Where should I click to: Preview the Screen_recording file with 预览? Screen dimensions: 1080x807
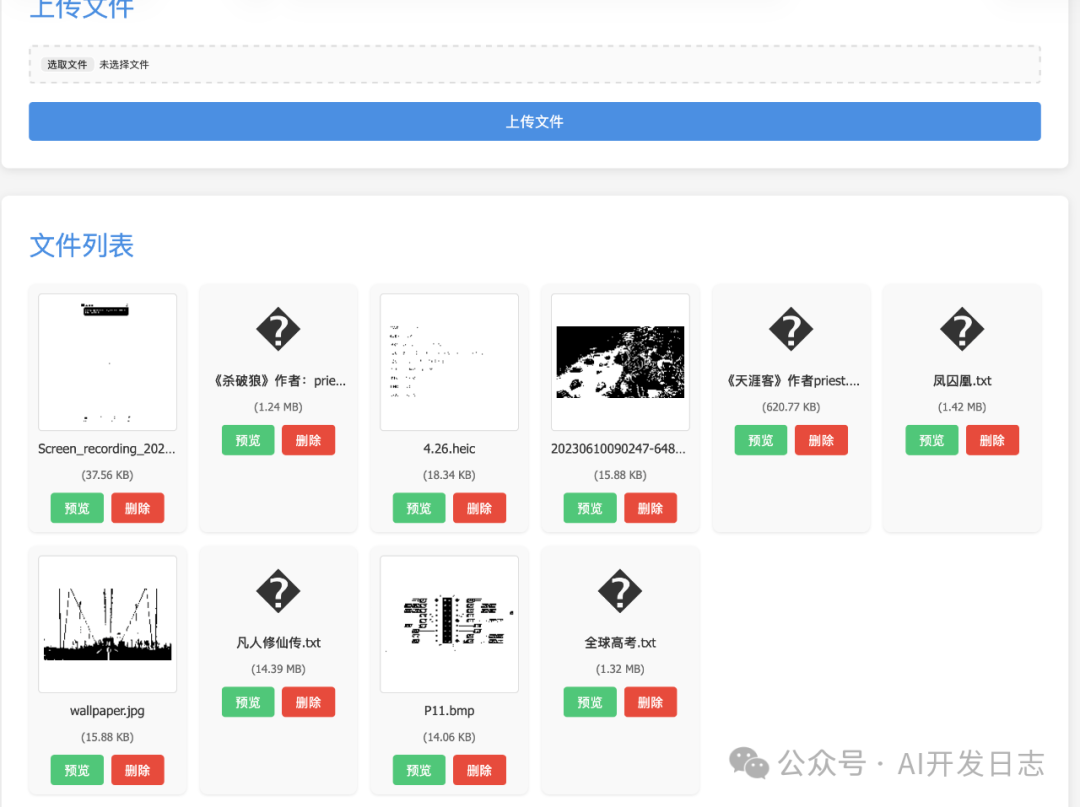click(77, 508)
